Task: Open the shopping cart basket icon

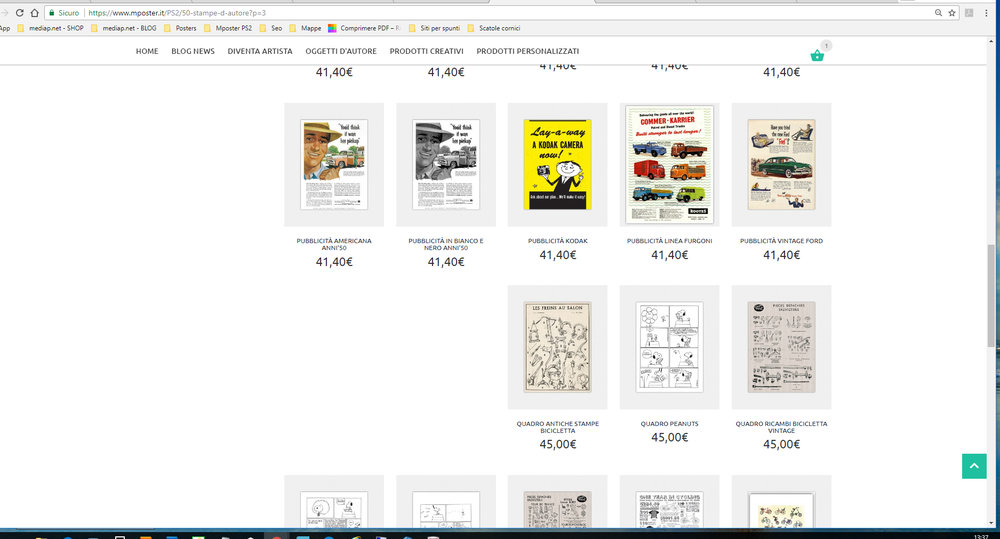Action: 817,55
